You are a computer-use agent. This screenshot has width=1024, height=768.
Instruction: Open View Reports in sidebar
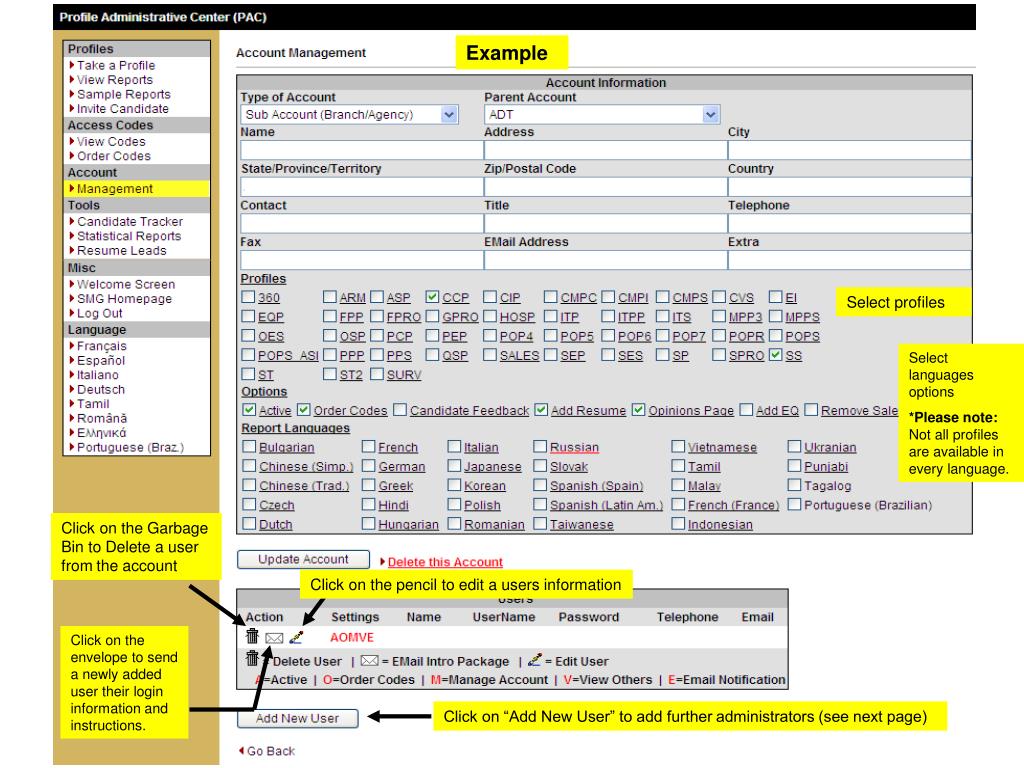click(114, 80)
